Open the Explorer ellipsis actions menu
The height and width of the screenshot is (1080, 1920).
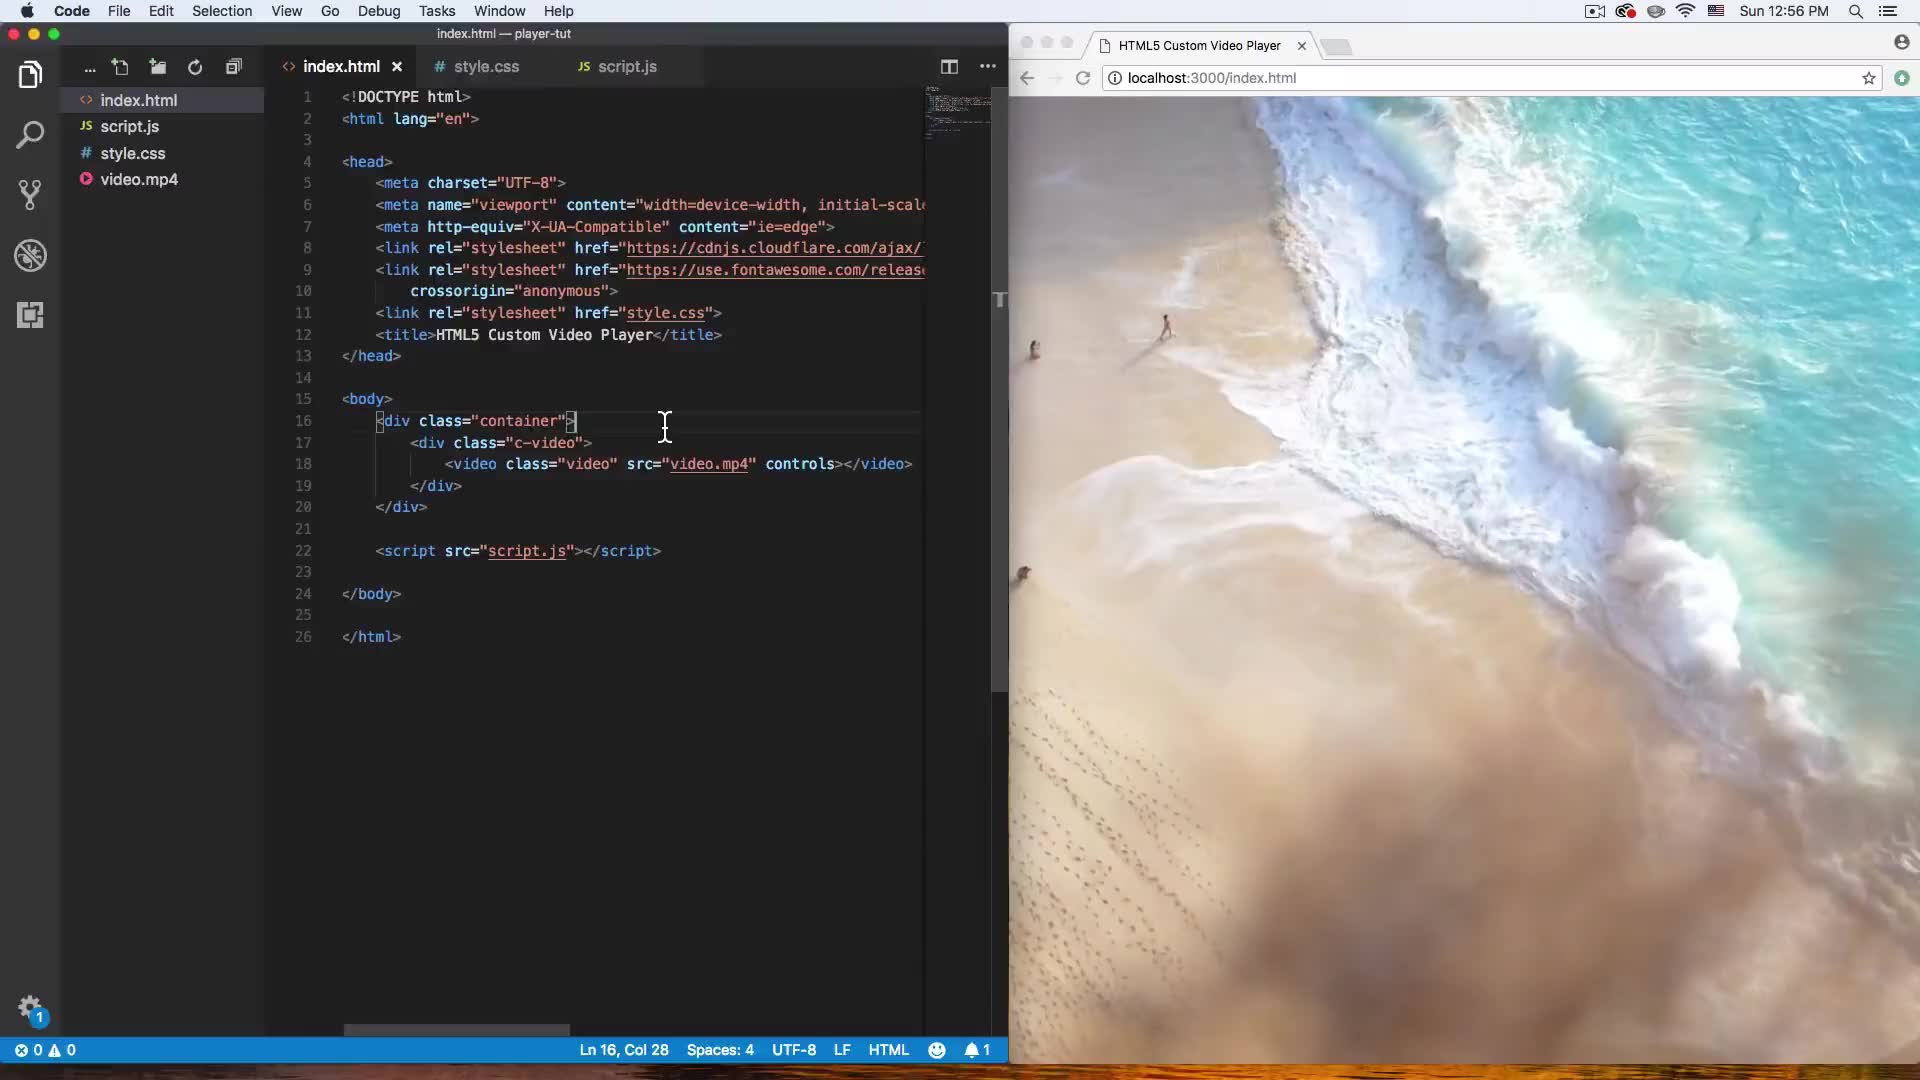pos(90,67)
